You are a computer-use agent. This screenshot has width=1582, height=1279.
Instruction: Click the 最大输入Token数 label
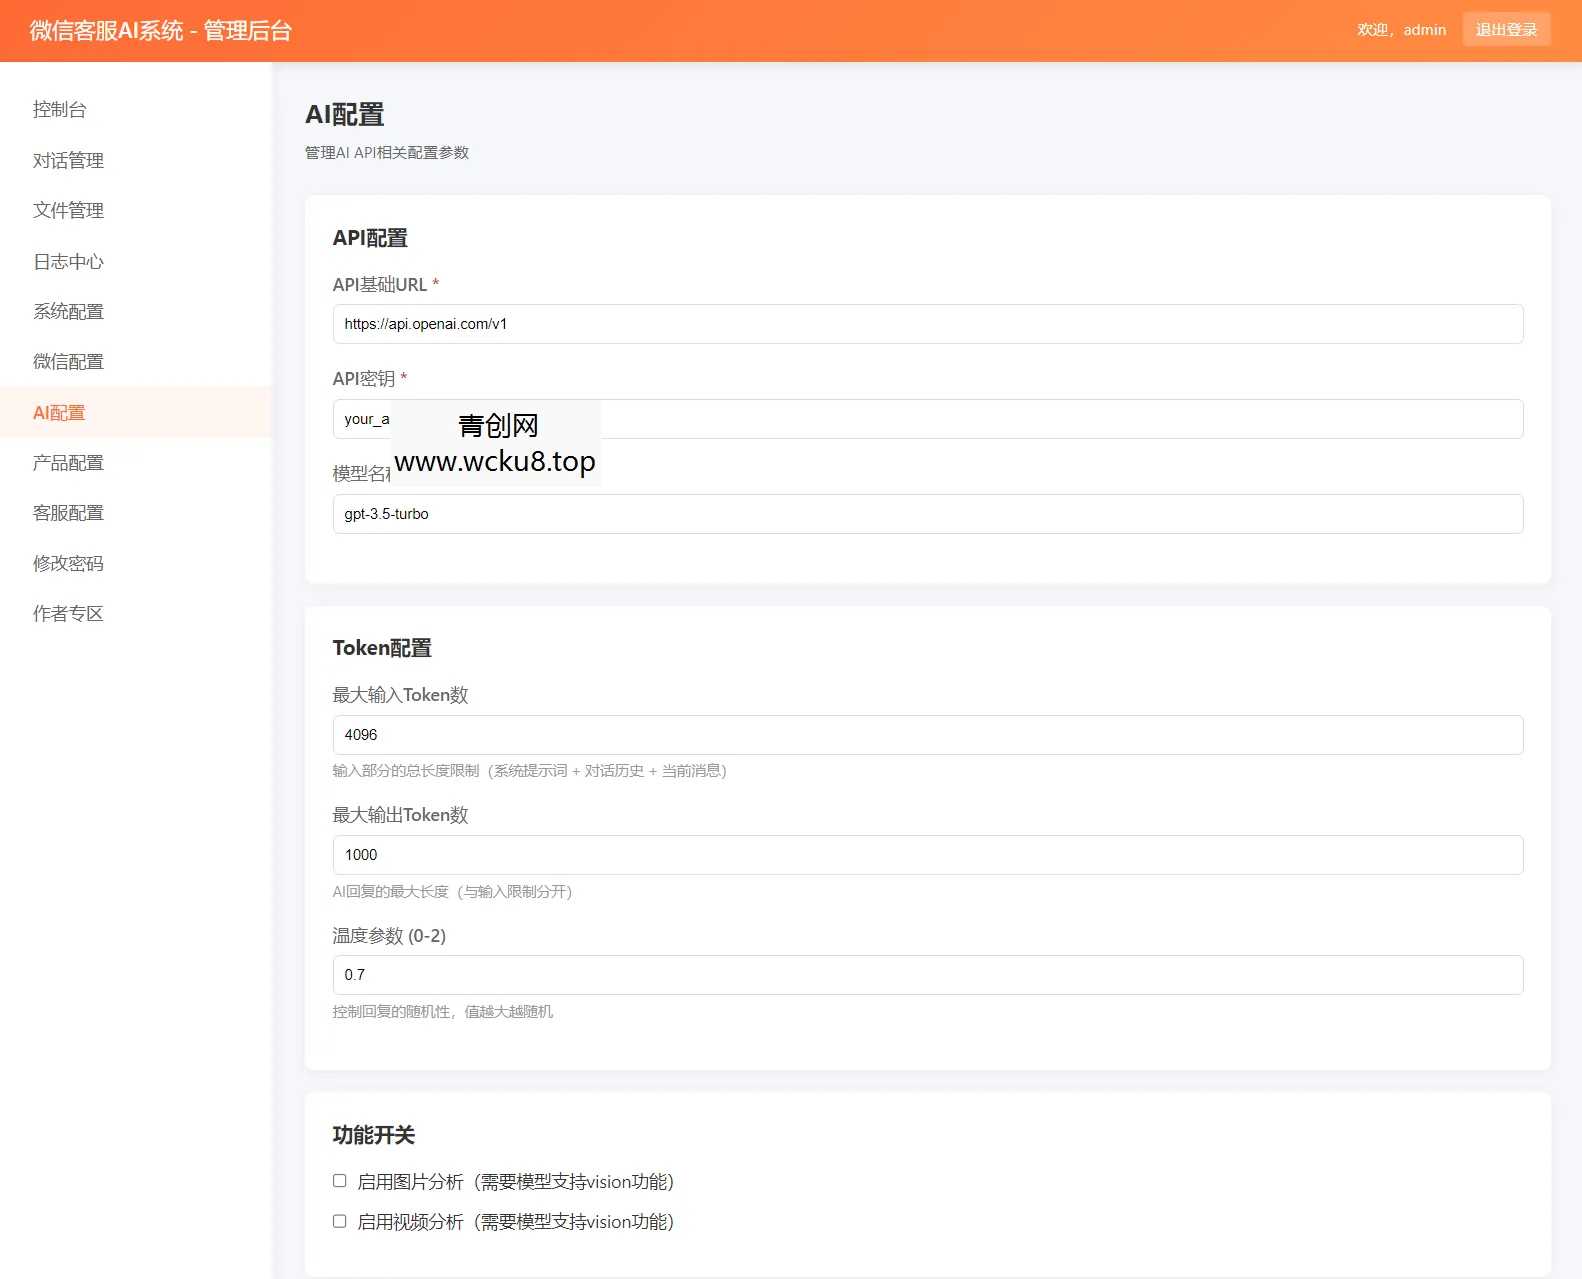[x=400, y=695]
